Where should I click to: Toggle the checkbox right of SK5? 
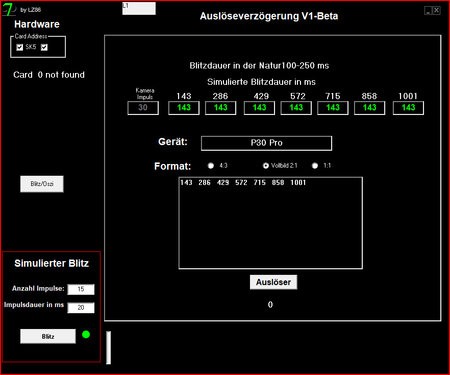44,47
